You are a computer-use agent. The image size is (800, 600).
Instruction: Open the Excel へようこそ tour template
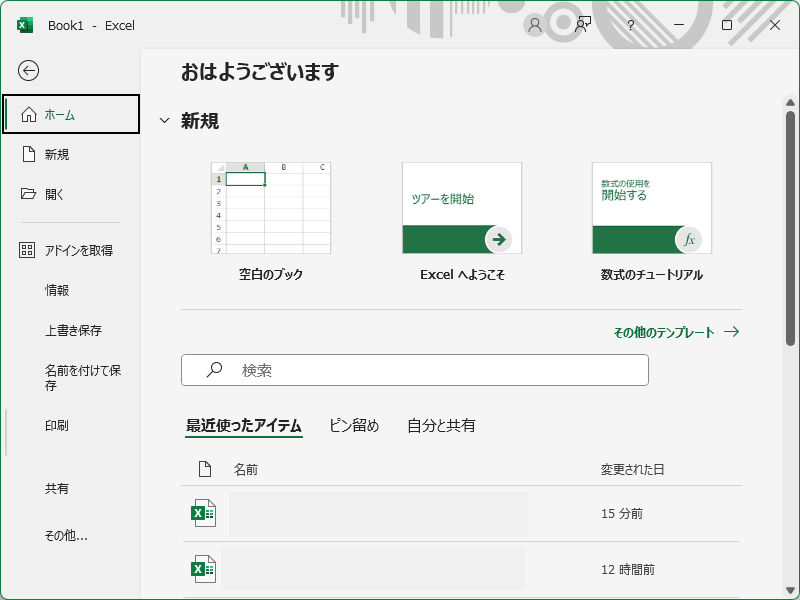(462, 208)
